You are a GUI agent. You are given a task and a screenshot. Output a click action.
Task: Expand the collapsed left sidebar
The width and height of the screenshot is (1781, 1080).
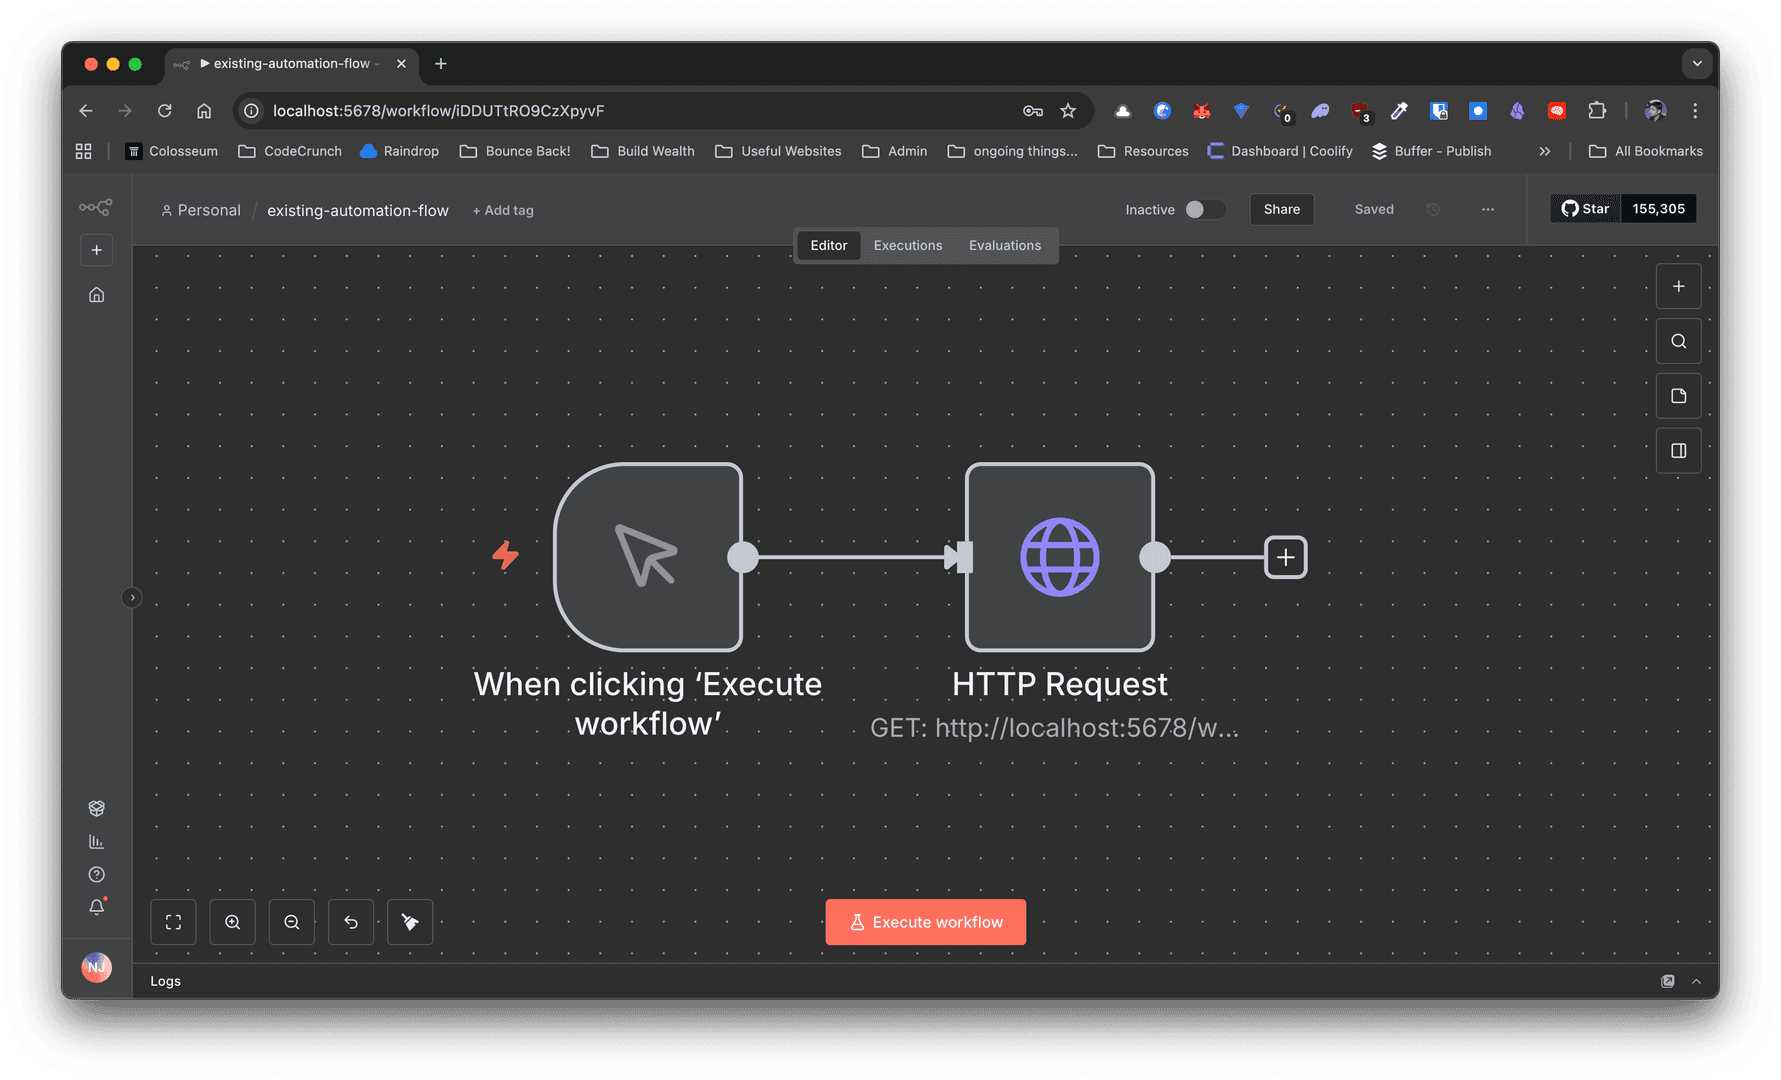point(132,598)
